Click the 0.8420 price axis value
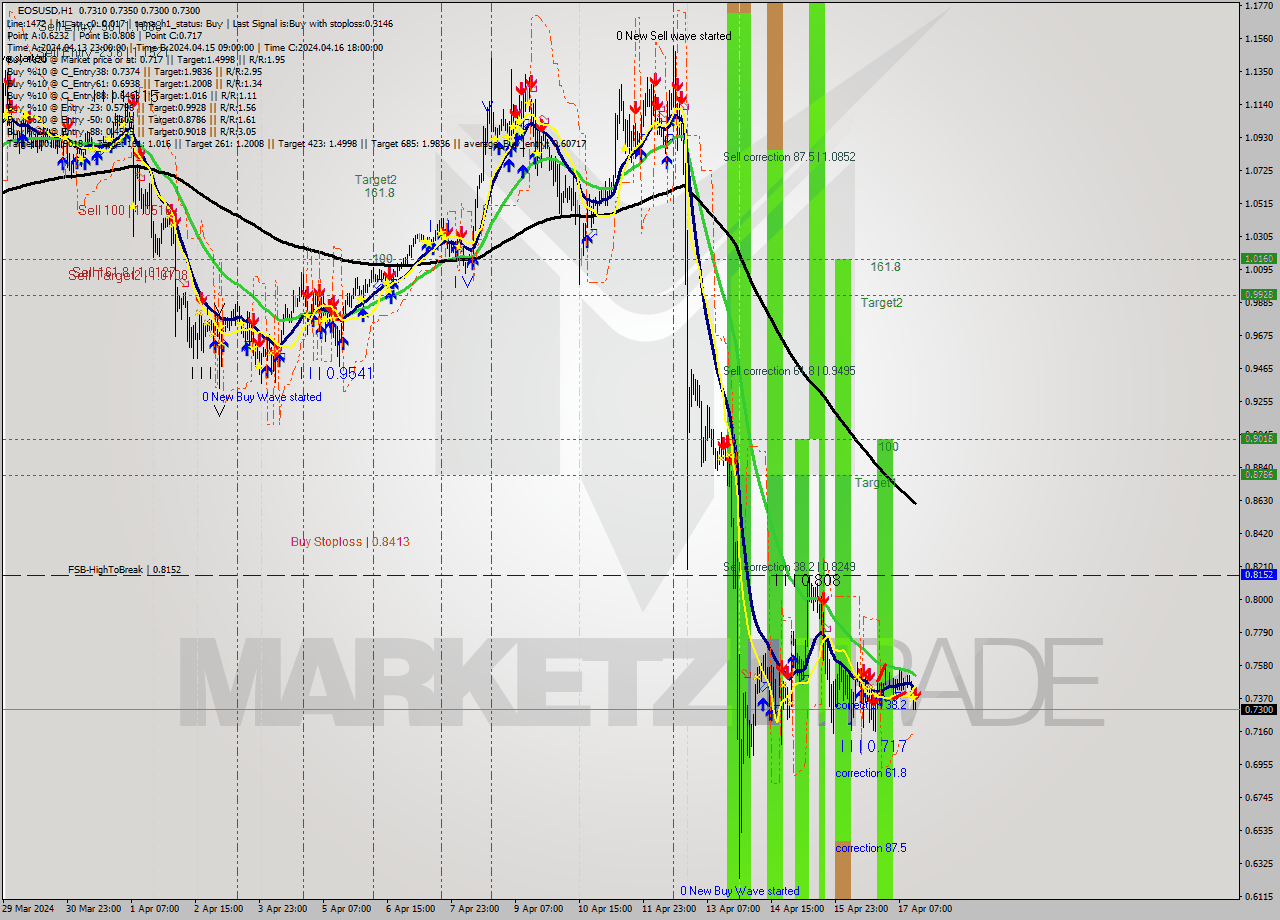The image size is (1280, 920). click(x=1259, y=533)
